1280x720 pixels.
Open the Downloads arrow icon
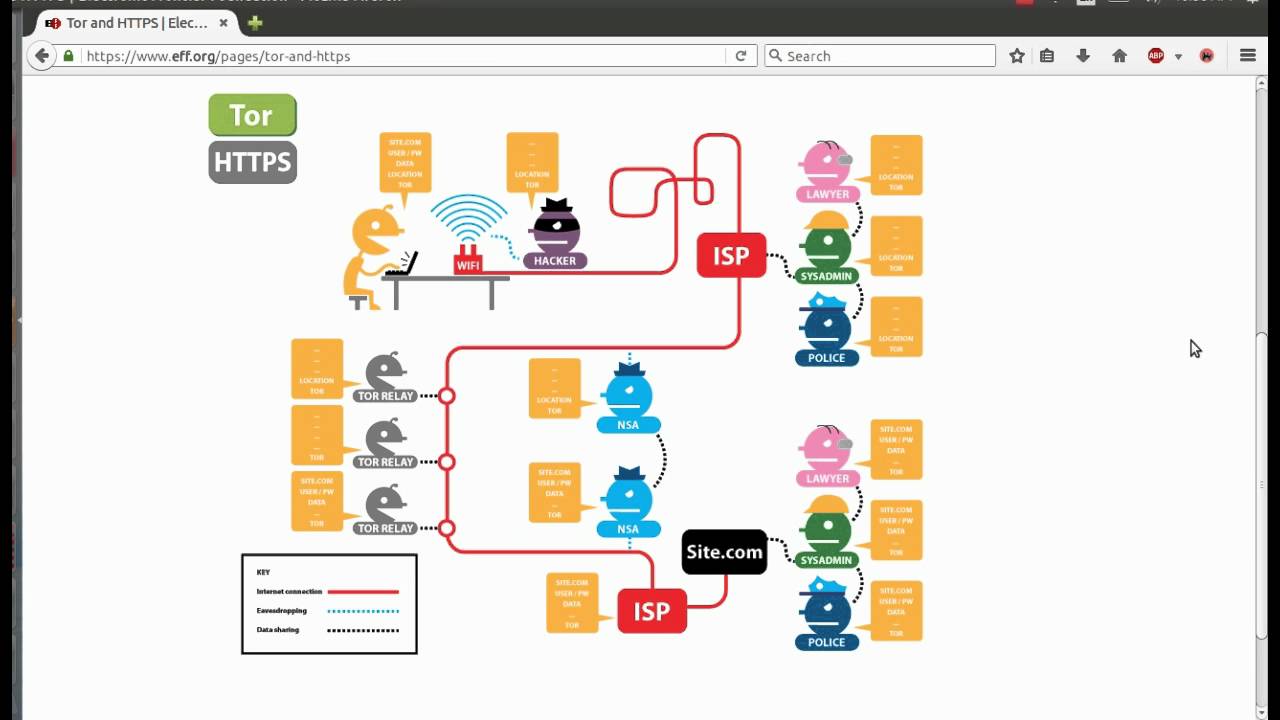1083,56
